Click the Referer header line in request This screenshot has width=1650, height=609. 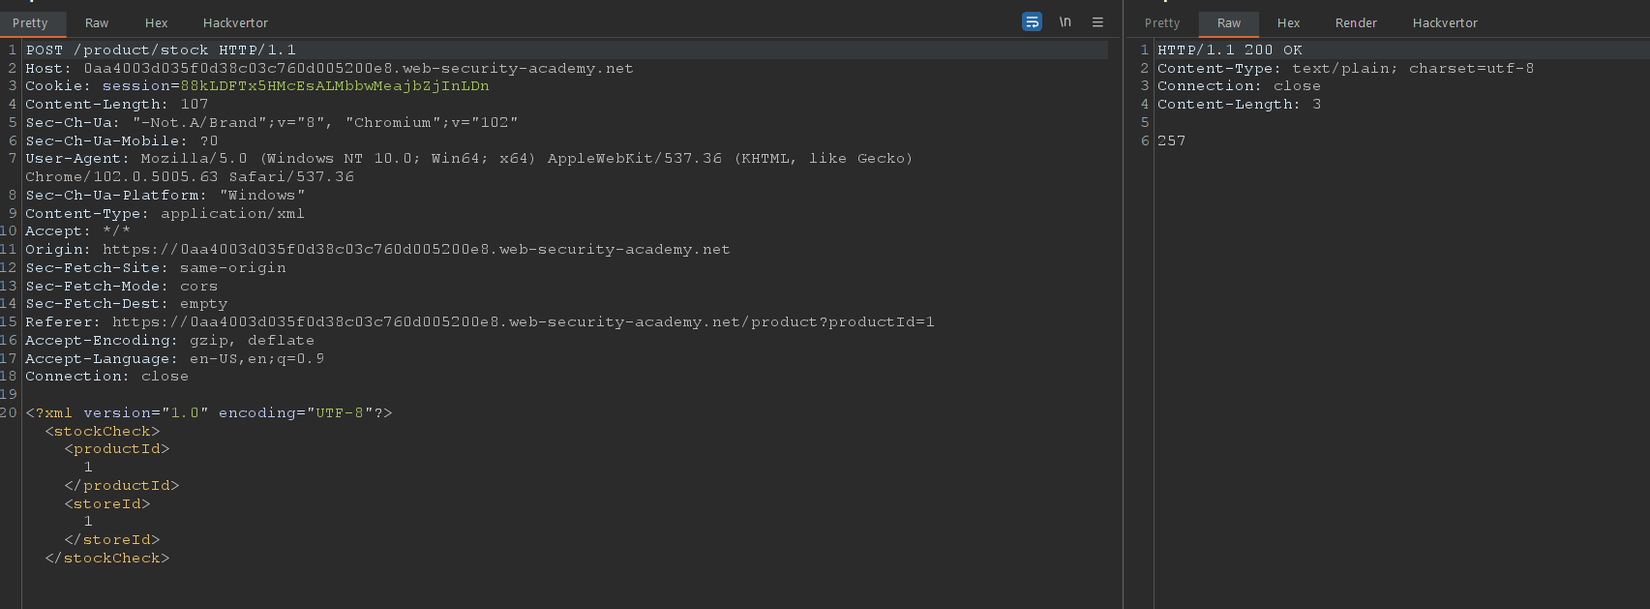click(480, 322)
